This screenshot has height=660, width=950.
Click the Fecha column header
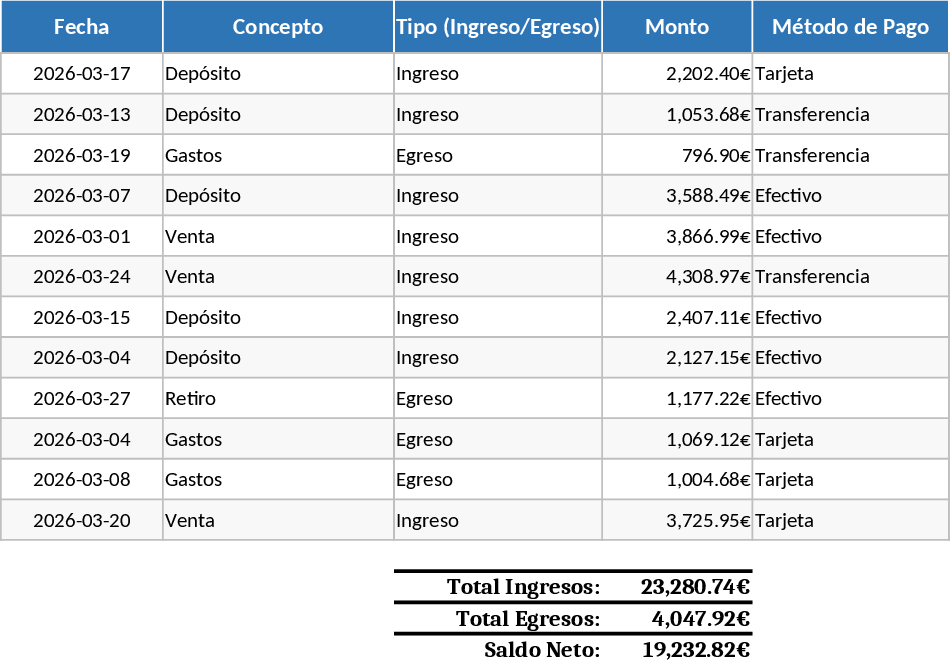point(82,27)
